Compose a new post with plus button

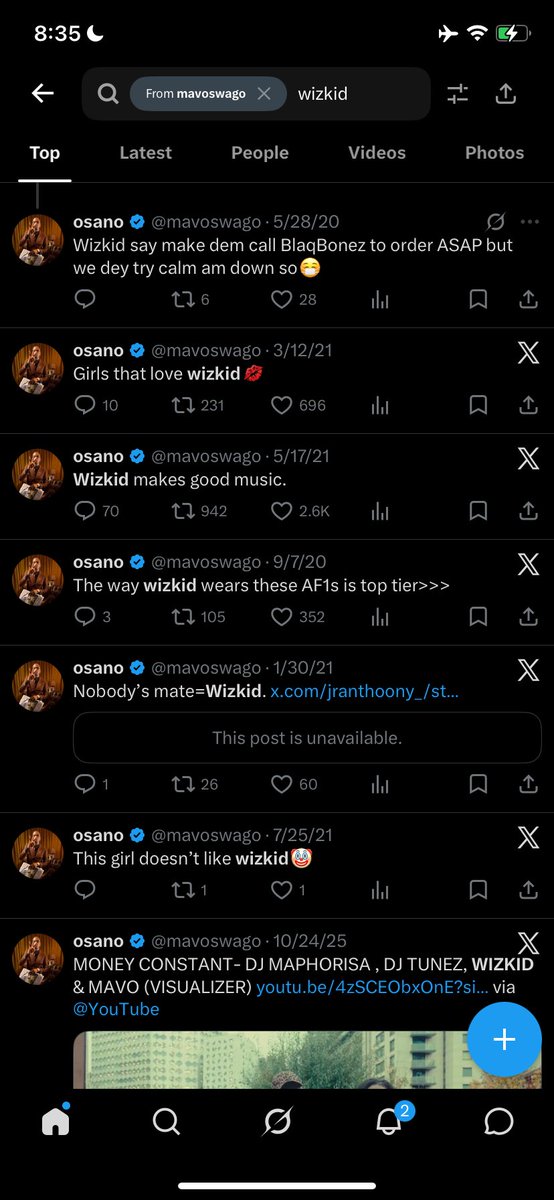point(504,1039)
